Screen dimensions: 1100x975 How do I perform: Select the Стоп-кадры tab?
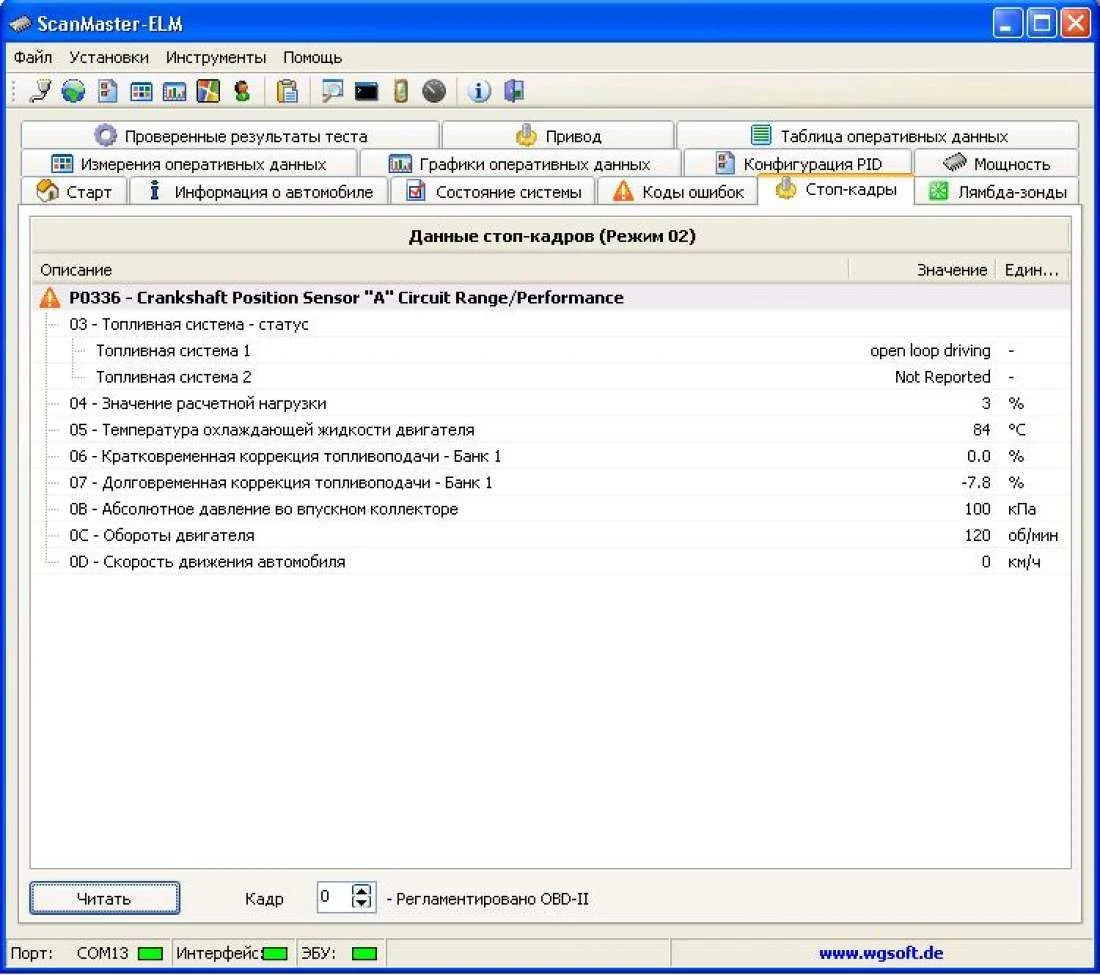pyautogui.click(x=836, y=189)
